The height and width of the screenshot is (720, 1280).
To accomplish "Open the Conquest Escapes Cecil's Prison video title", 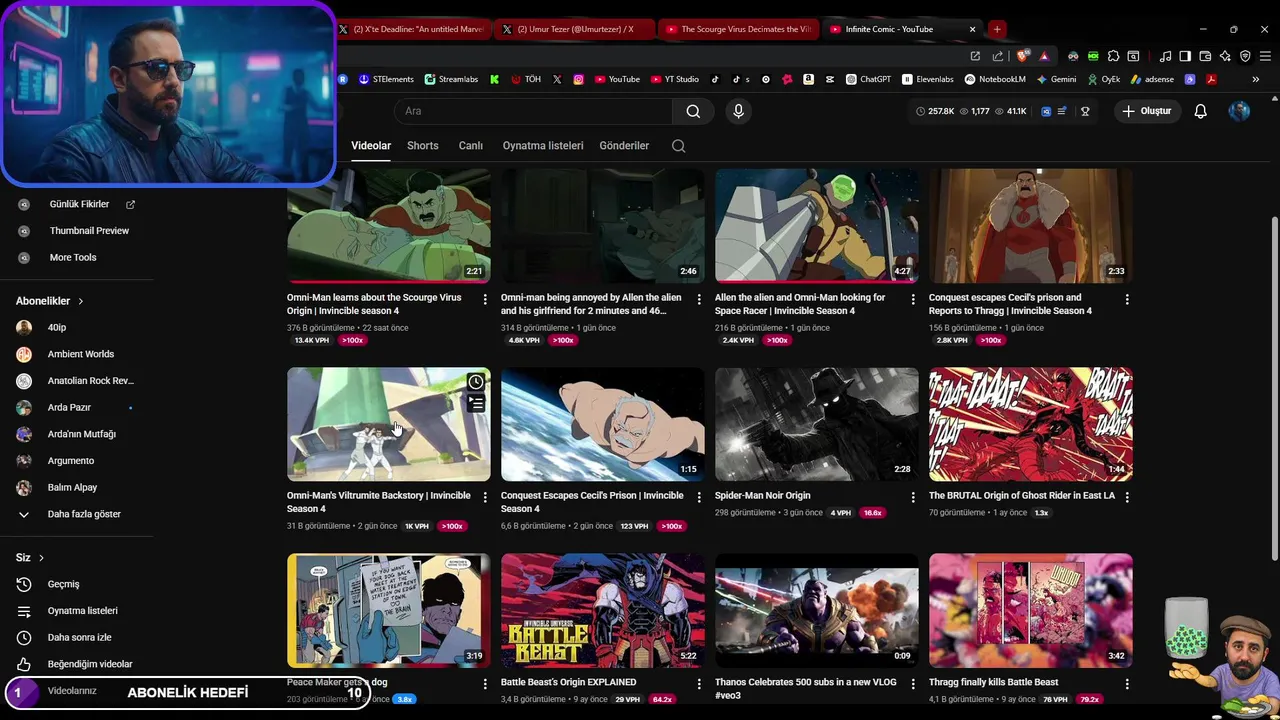I will 592,502.
